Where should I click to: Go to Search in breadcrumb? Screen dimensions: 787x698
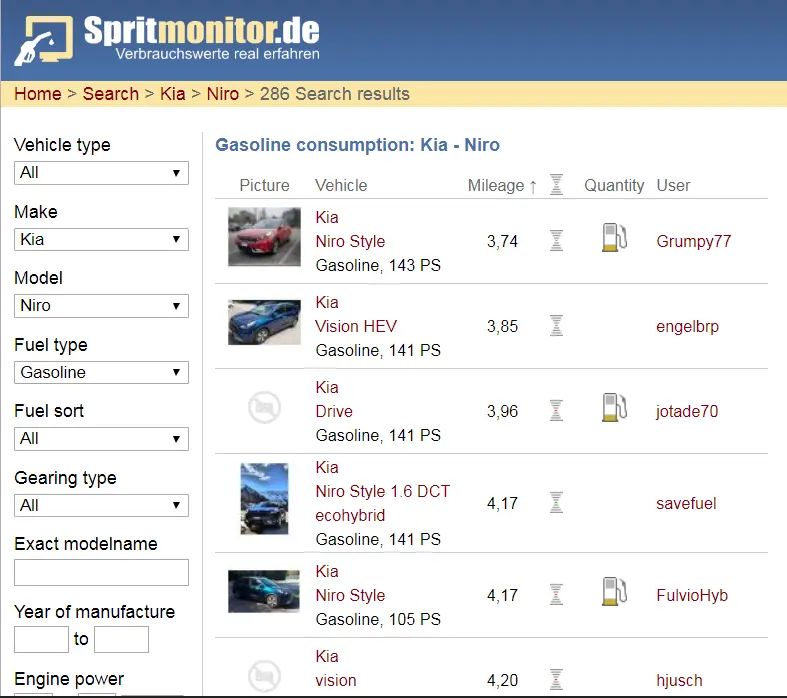pos(111,94)
